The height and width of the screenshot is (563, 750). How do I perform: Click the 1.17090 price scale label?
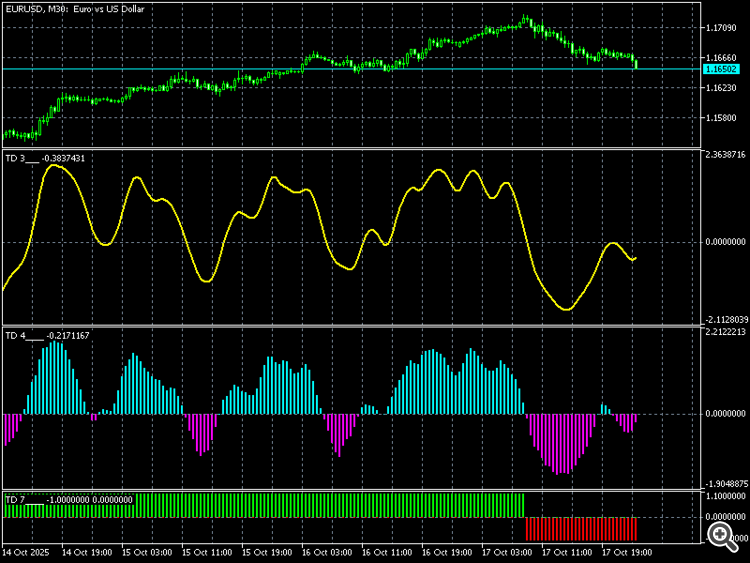point(721,28)
